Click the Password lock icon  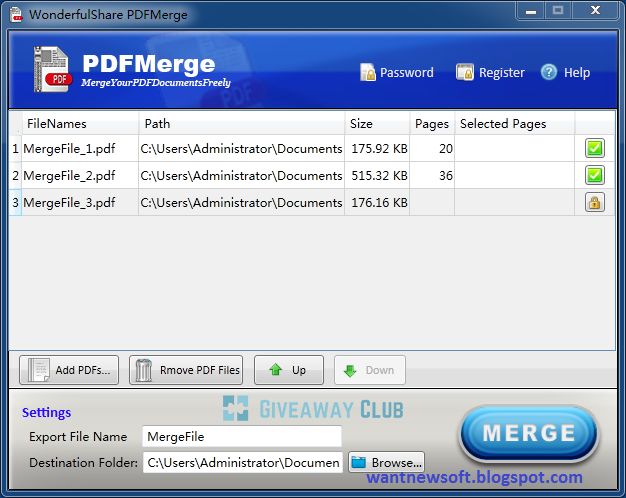point(368,72)
